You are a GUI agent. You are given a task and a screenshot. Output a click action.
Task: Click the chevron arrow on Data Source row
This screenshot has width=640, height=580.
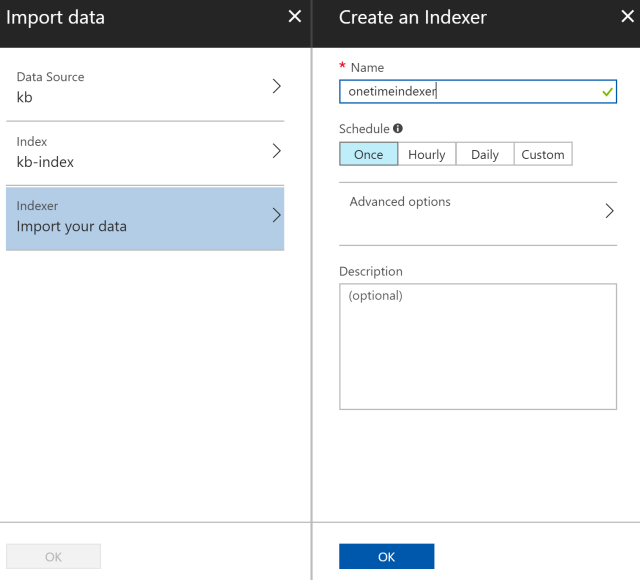276,86
